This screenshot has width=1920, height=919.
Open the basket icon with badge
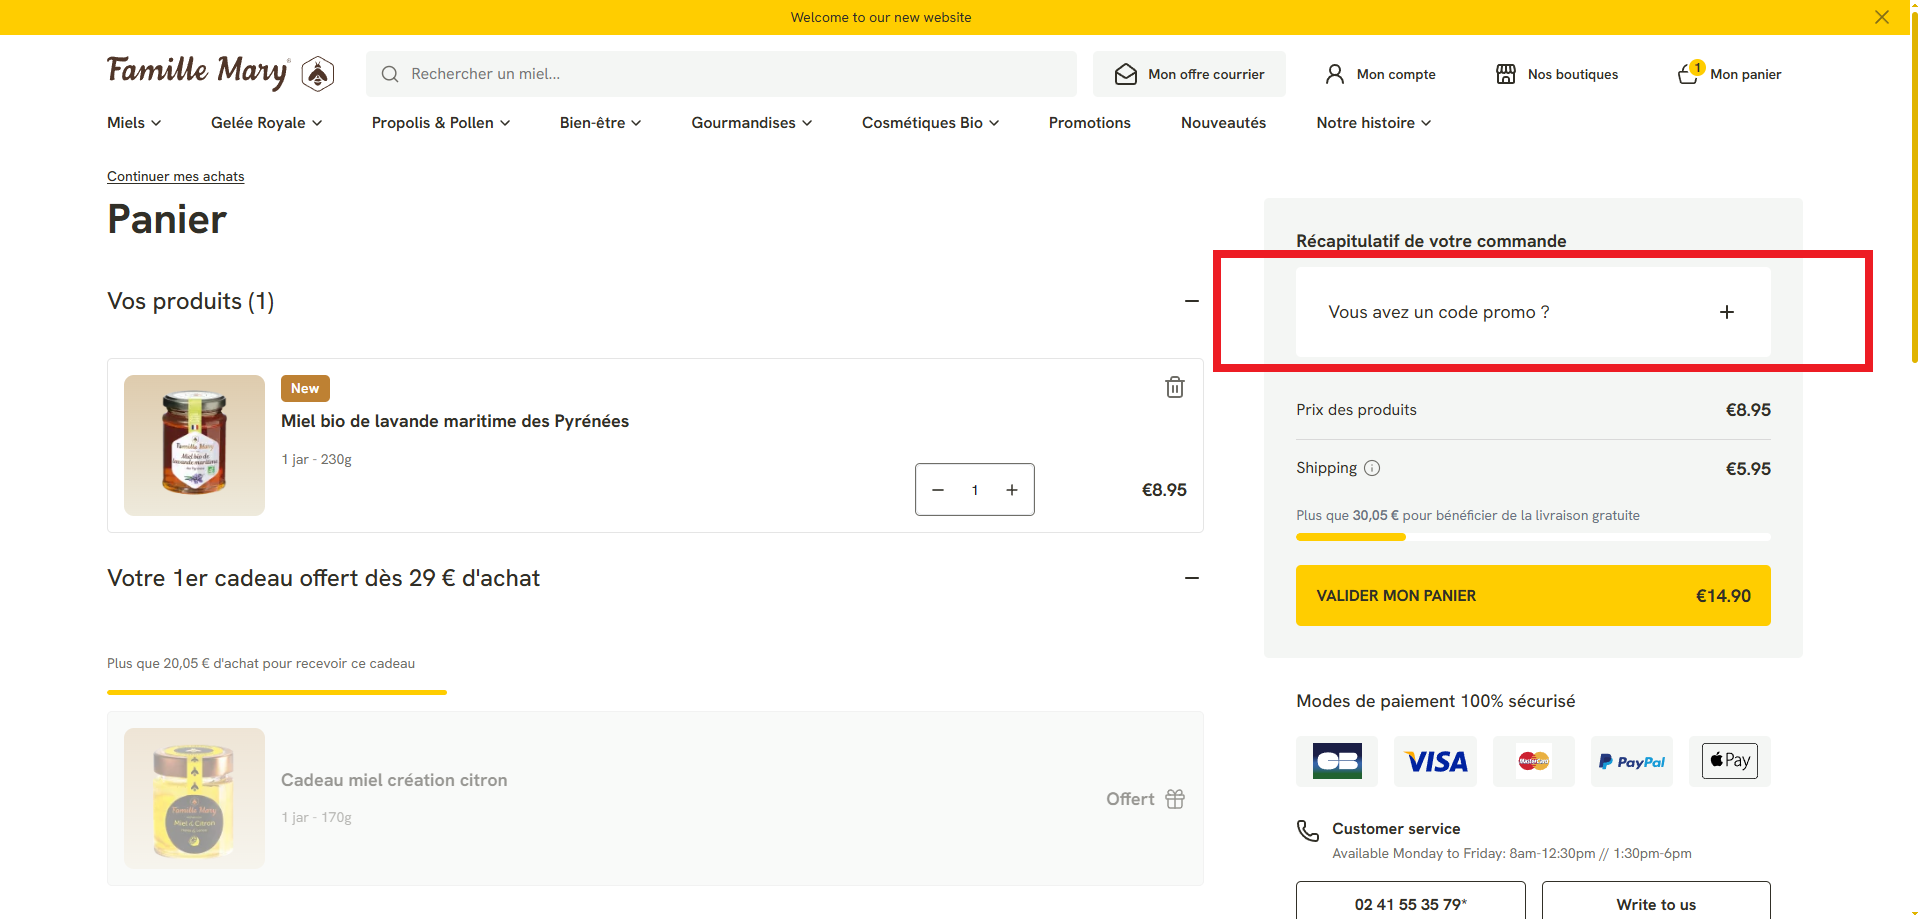click(1690, 73)
